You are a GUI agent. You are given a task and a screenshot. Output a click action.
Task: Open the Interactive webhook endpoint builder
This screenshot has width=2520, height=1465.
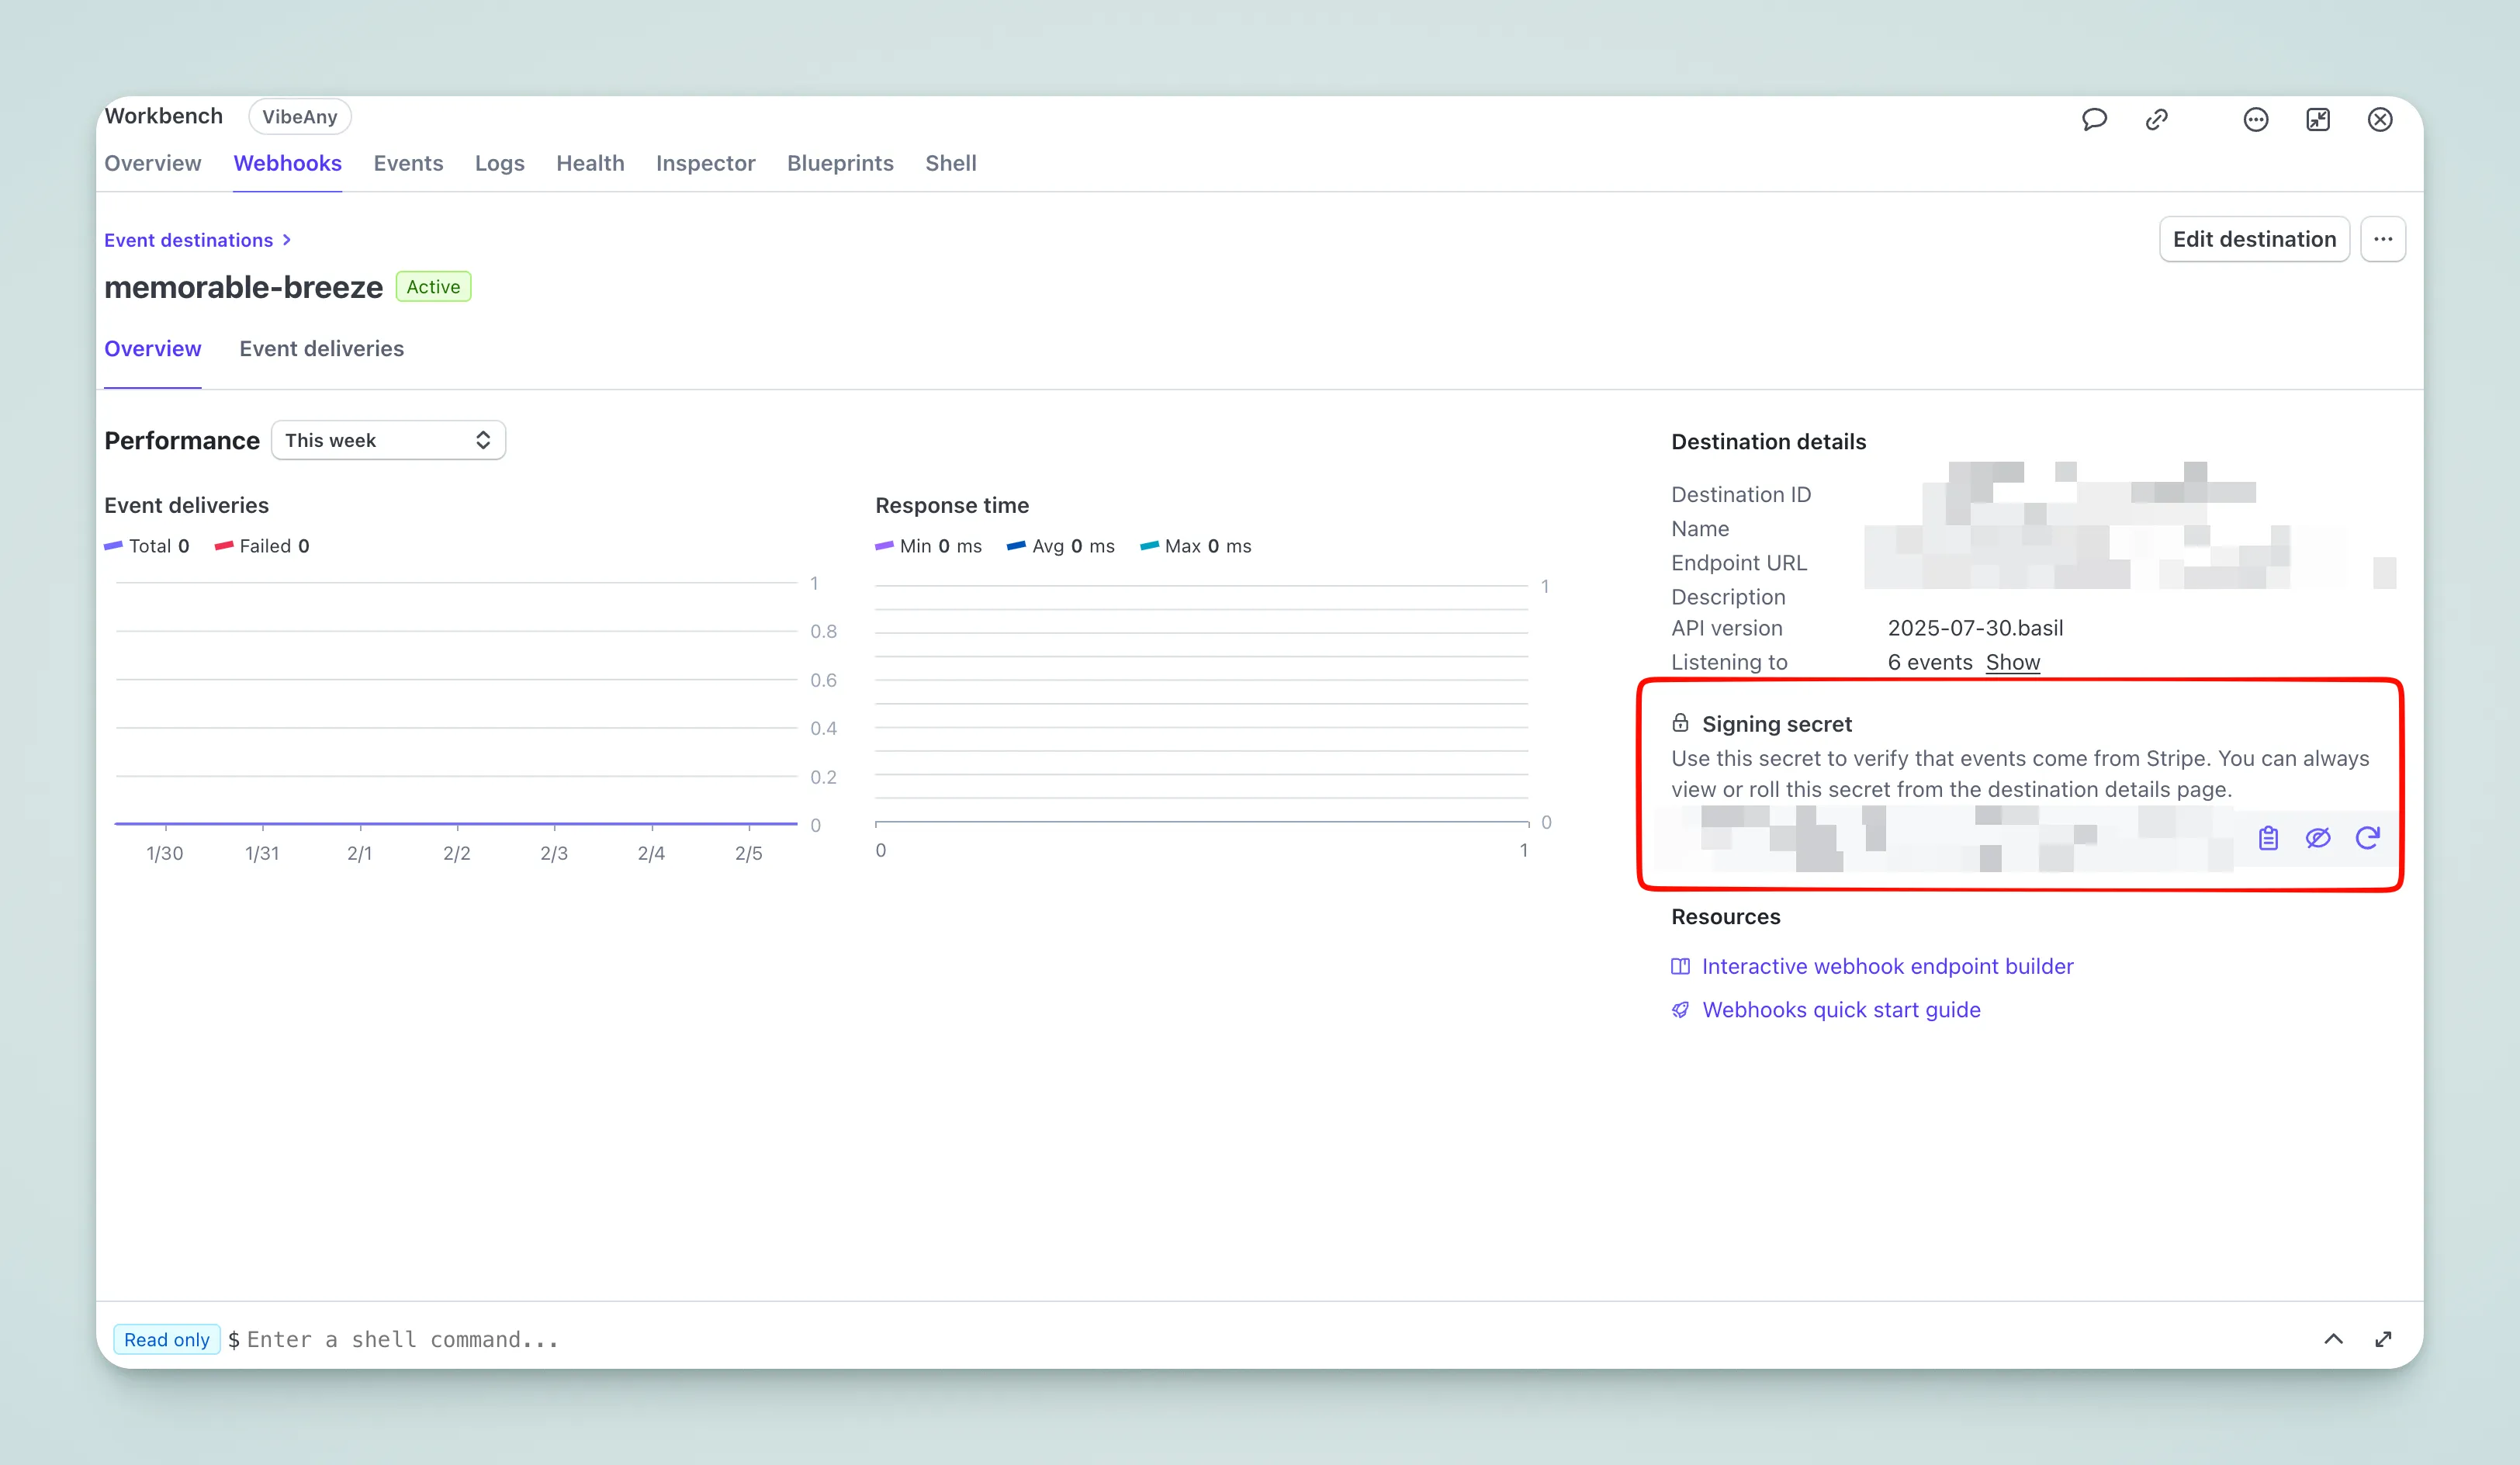point(1887,966)
